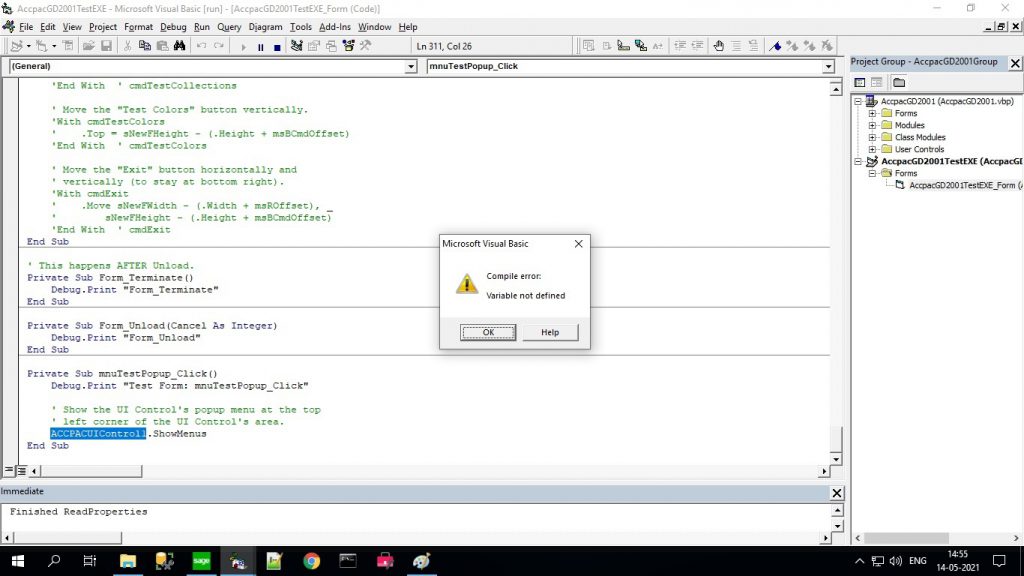
Task: Expand the Modules folder node
Action: click(872, 125)
